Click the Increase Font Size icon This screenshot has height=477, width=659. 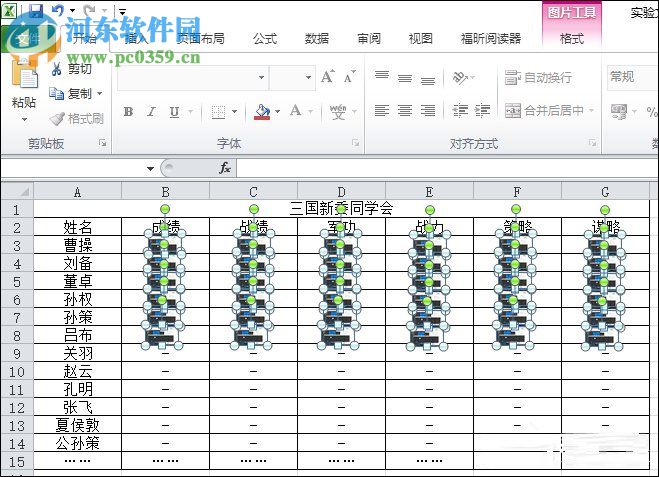[x=328, y=77]
